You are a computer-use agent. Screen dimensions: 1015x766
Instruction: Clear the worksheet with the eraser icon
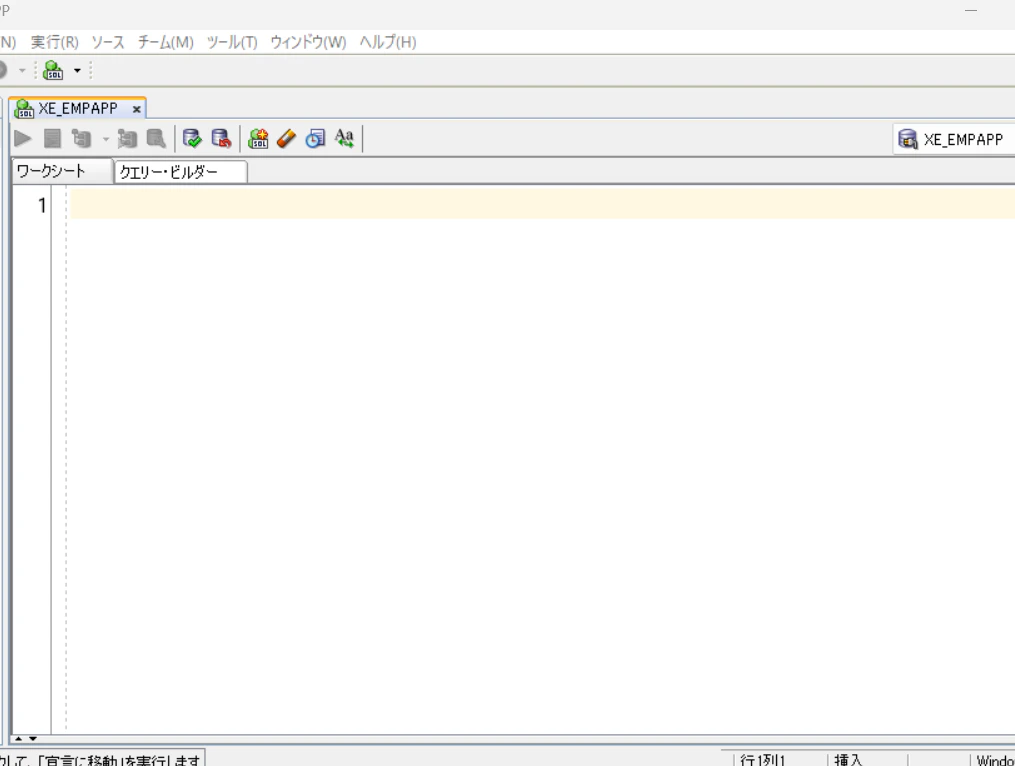click(286, 138)
